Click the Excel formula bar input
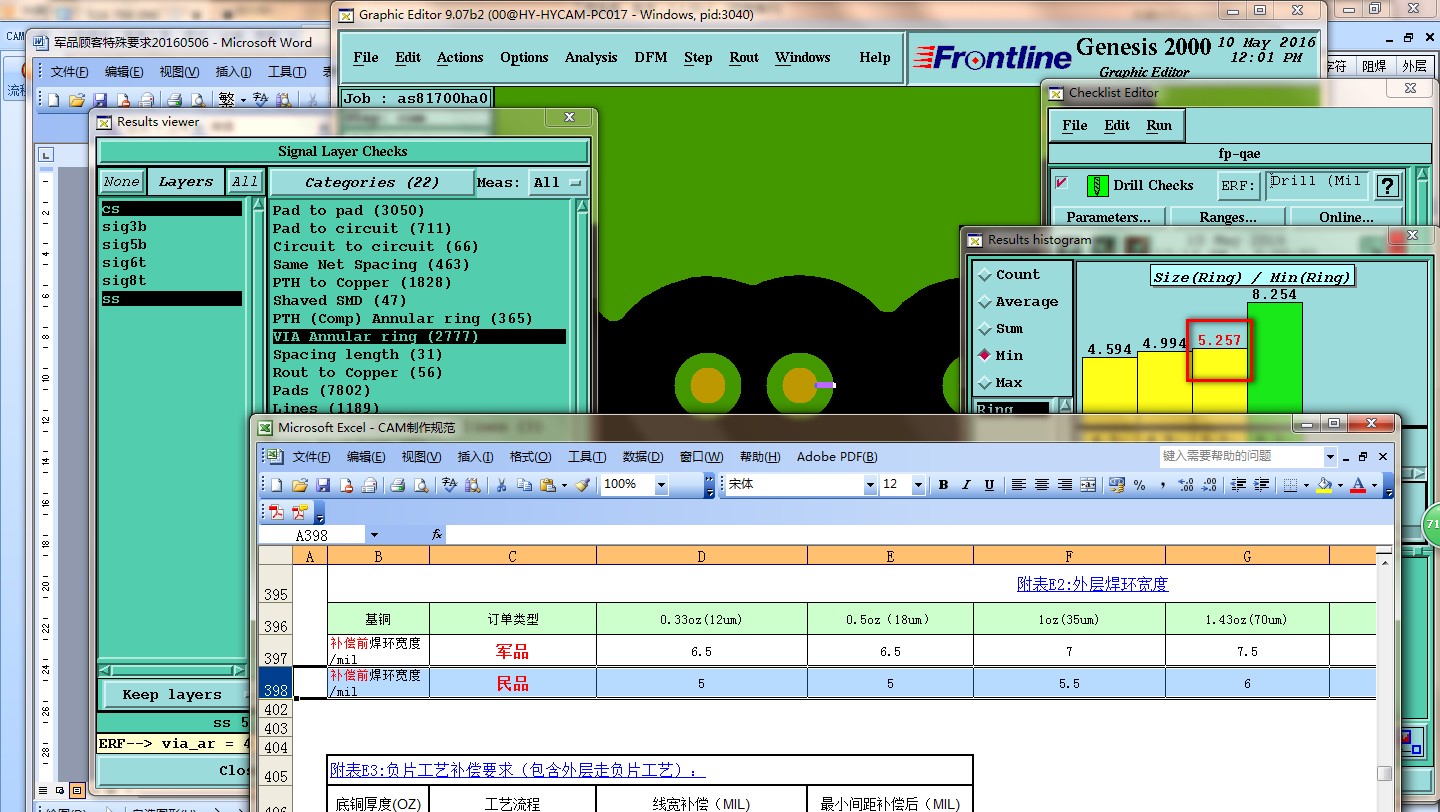The image size is (1440, 812). (918, 535)
